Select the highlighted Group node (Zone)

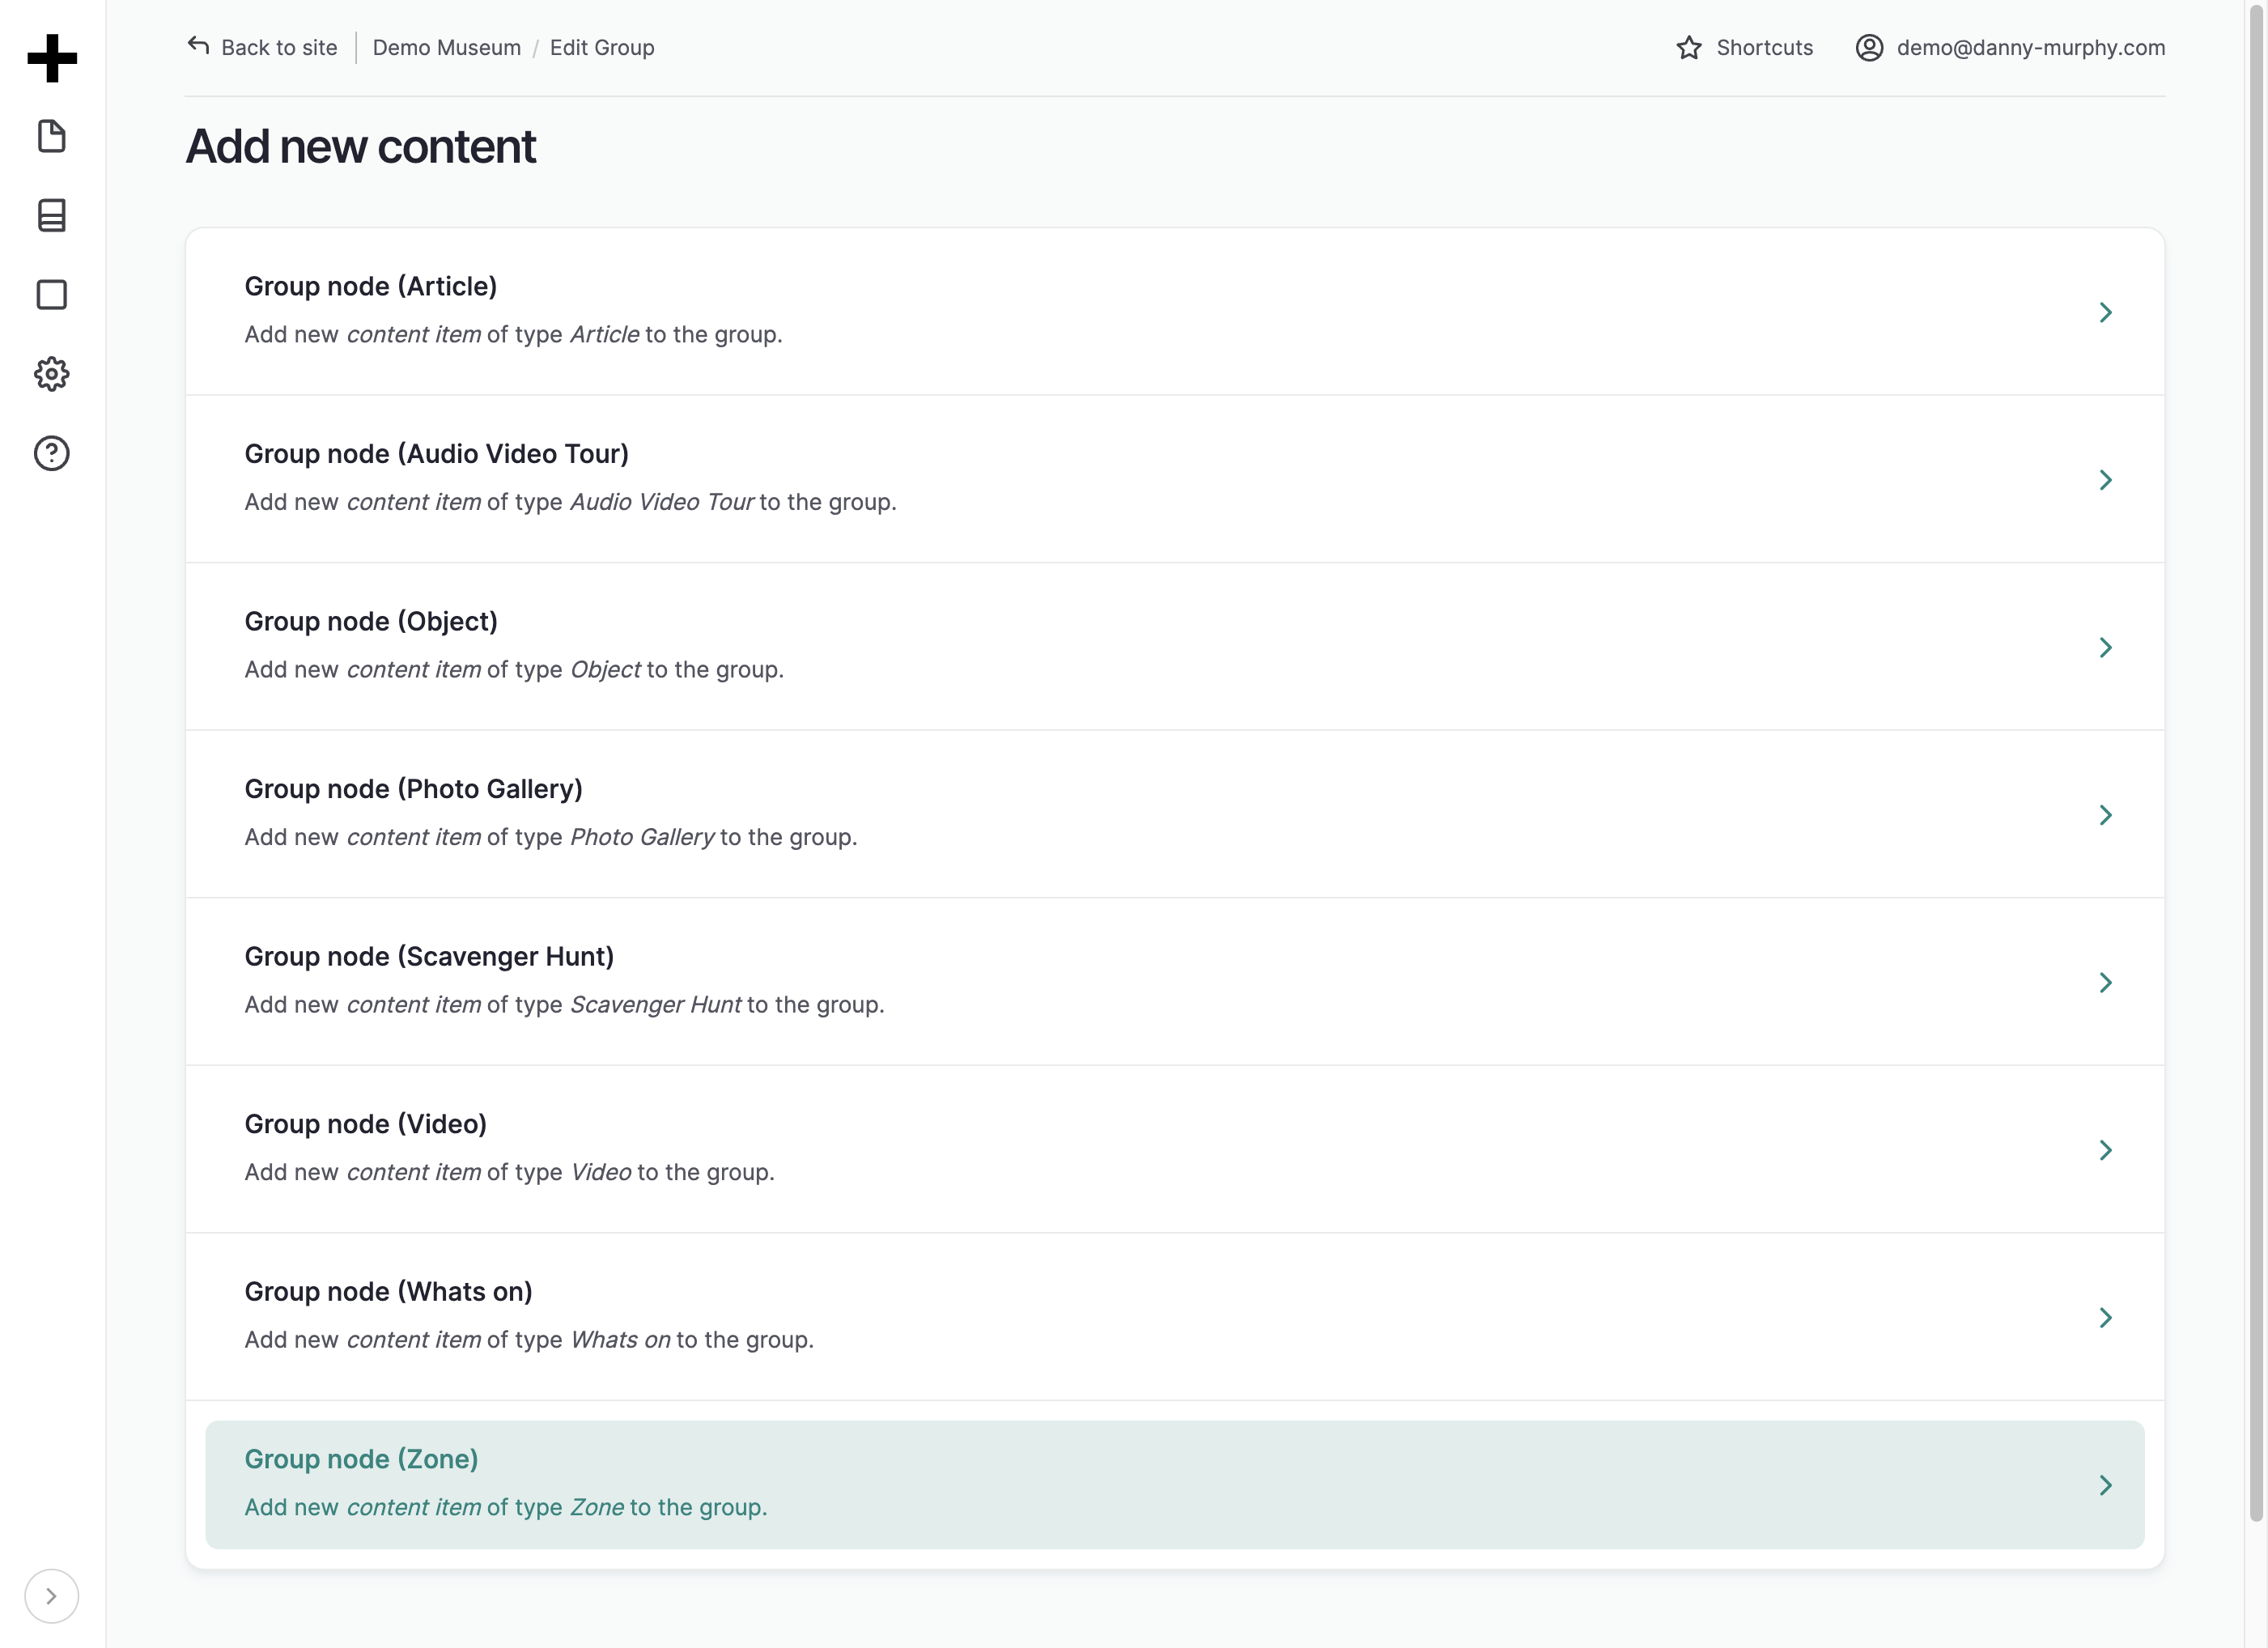tap(1175, 1484)
